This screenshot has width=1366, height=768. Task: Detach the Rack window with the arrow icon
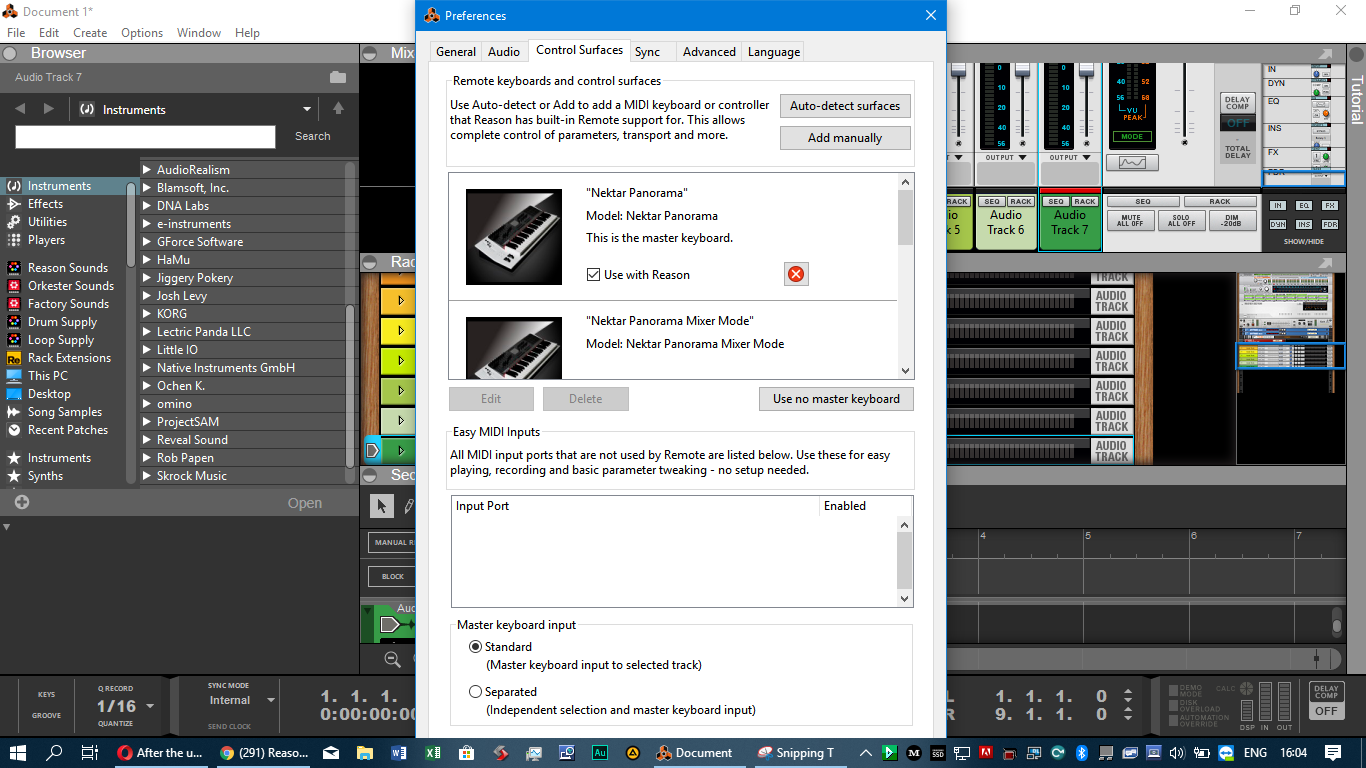(1325, 263)
